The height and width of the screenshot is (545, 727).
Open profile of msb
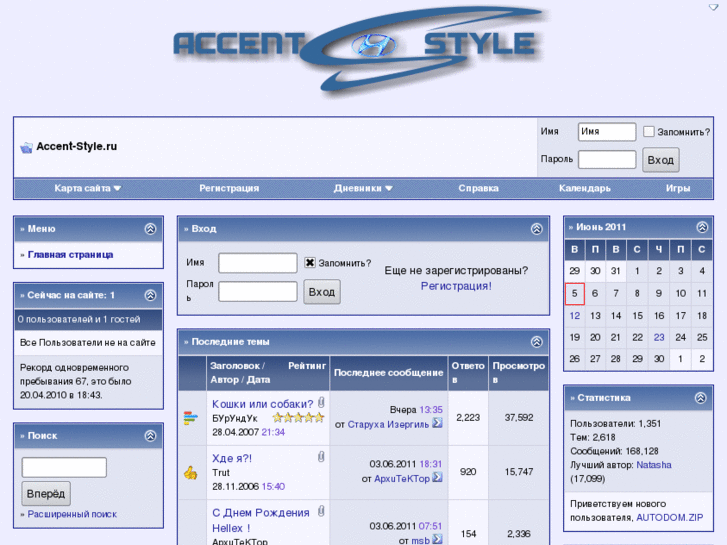[x=421, y=540]
